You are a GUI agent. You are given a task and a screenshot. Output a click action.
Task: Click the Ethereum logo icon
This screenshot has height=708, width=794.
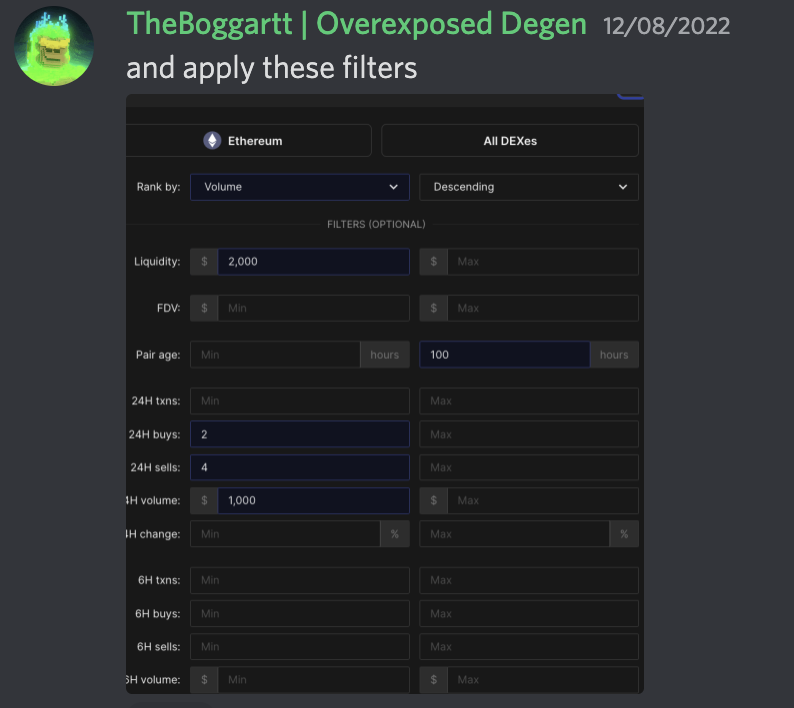(212, 141)
